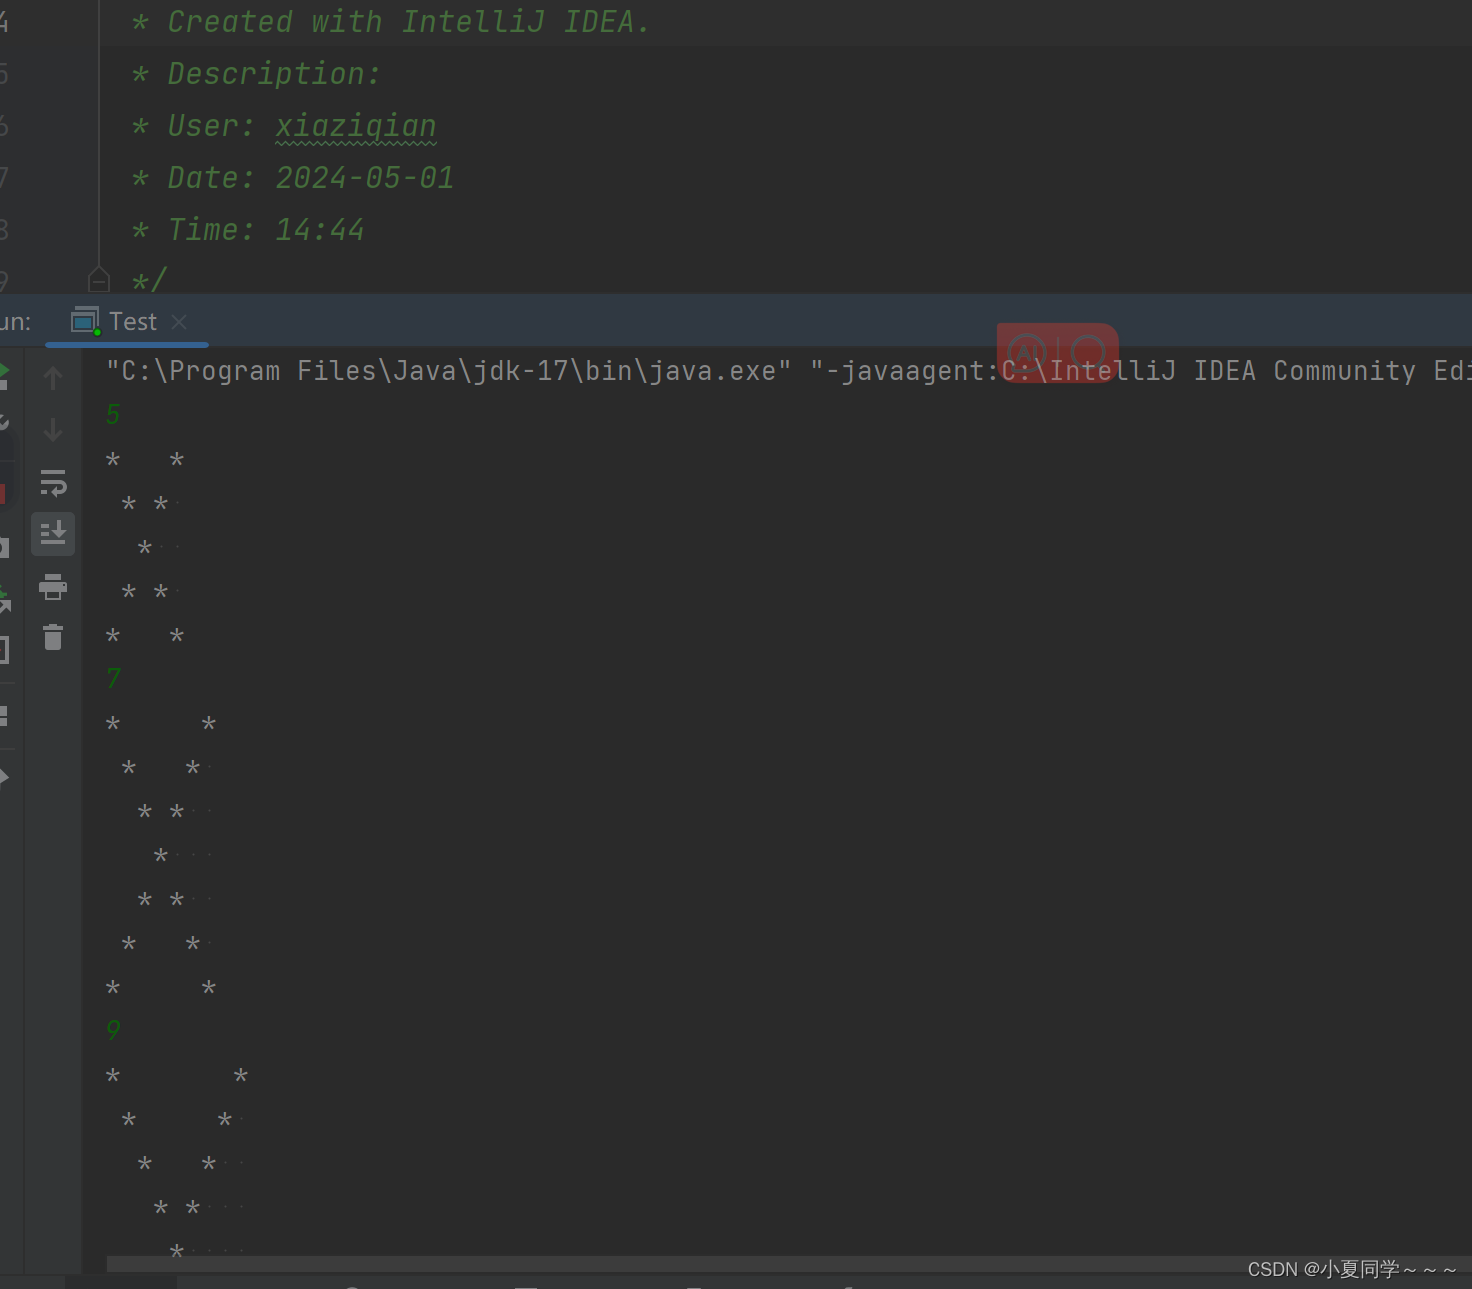Click the Rerun green play icon

coord(4,375)
